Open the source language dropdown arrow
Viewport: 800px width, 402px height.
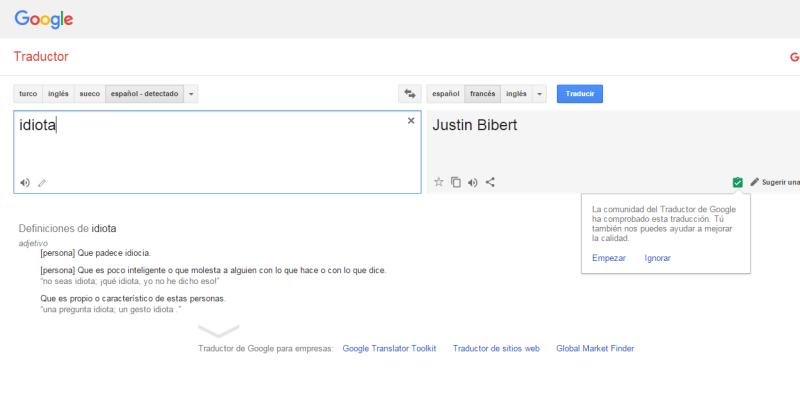[191, 94]
